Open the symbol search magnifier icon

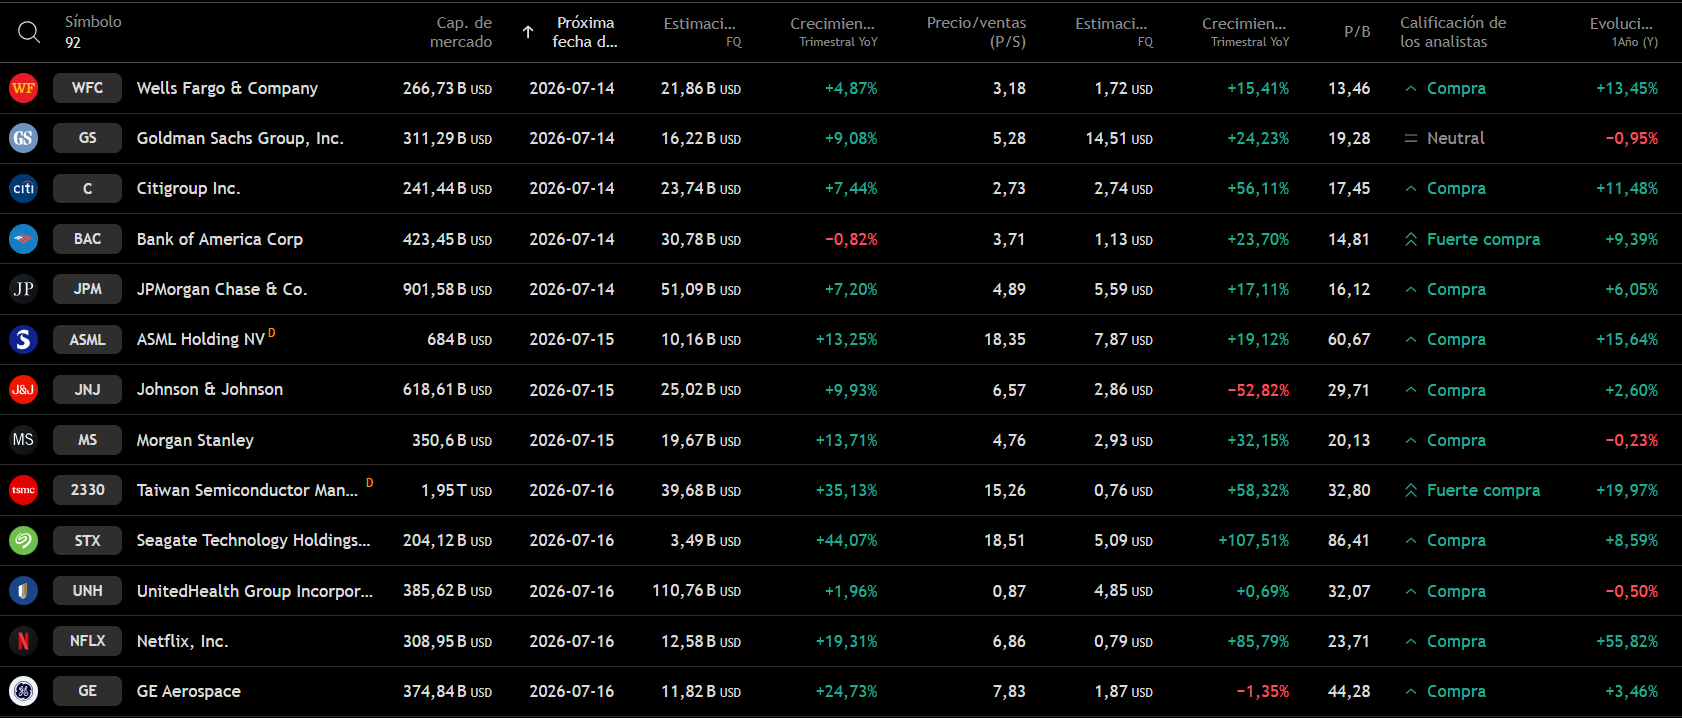pos(29,32)
